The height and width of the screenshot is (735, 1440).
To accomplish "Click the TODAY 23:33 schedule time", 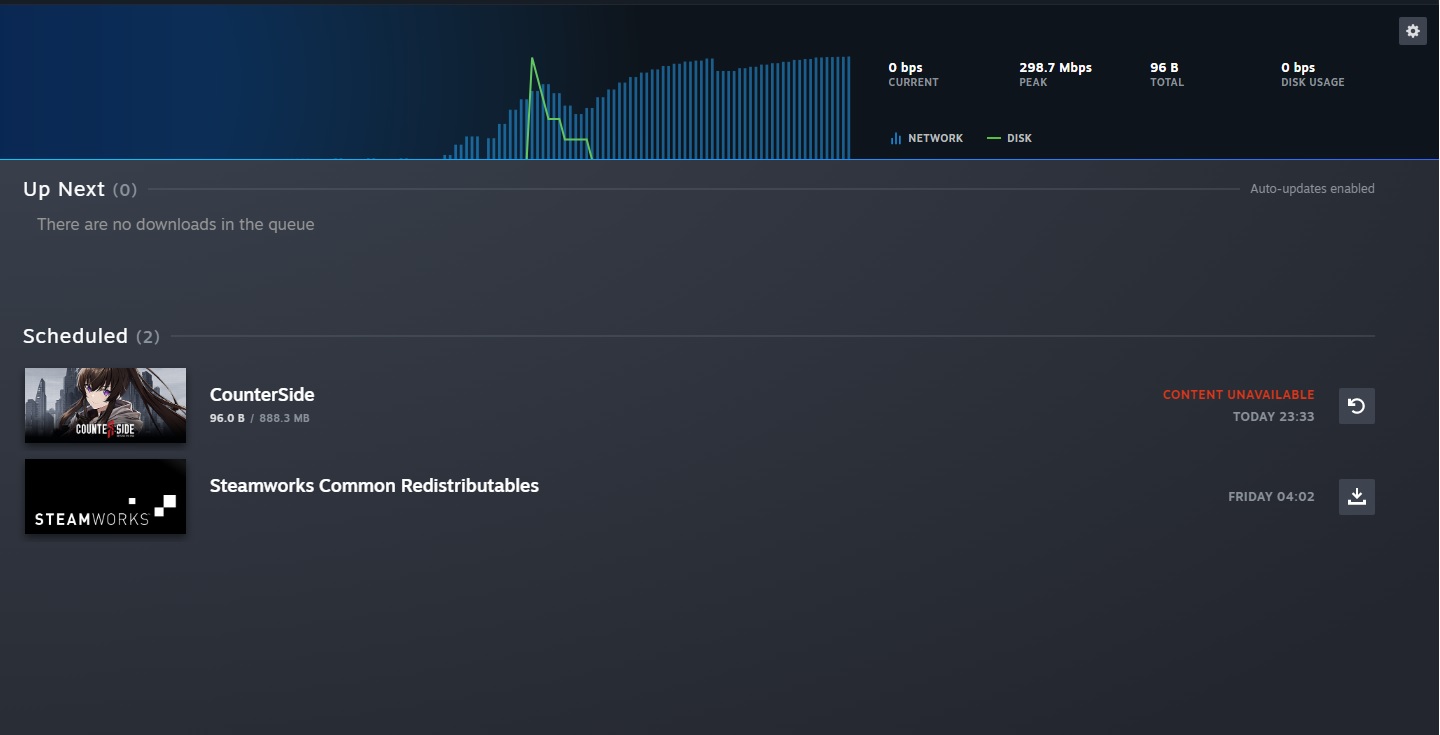I will [x=1273, y=417].
